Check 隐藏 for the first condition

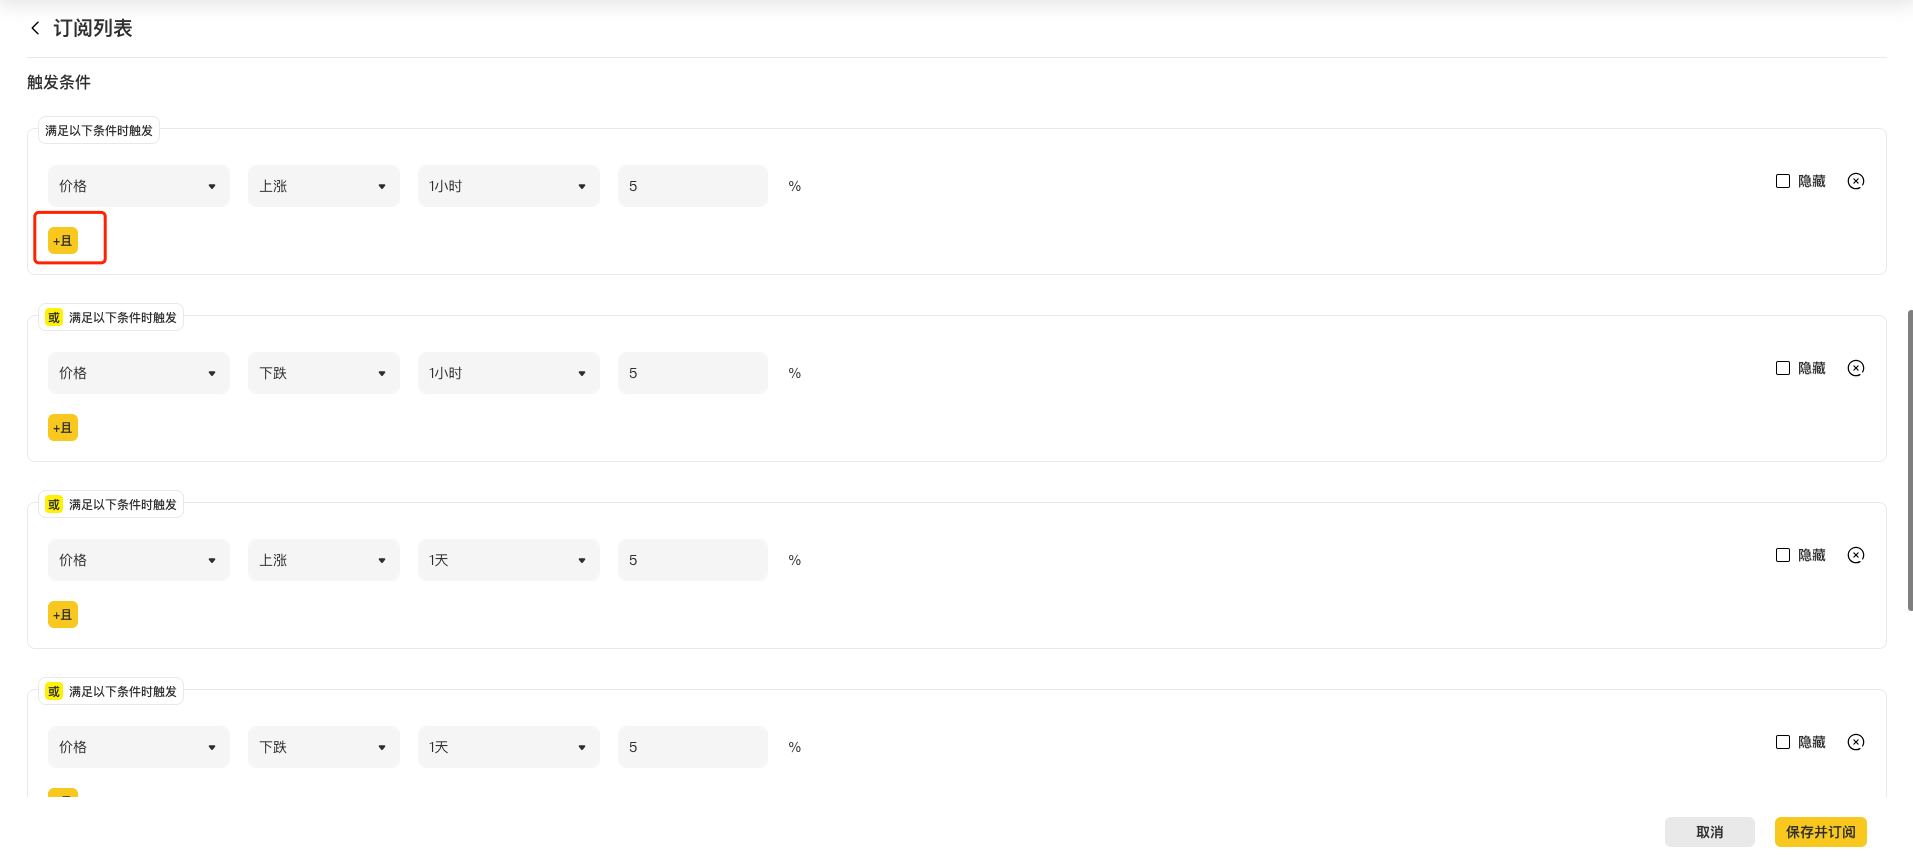(1783, 181)
